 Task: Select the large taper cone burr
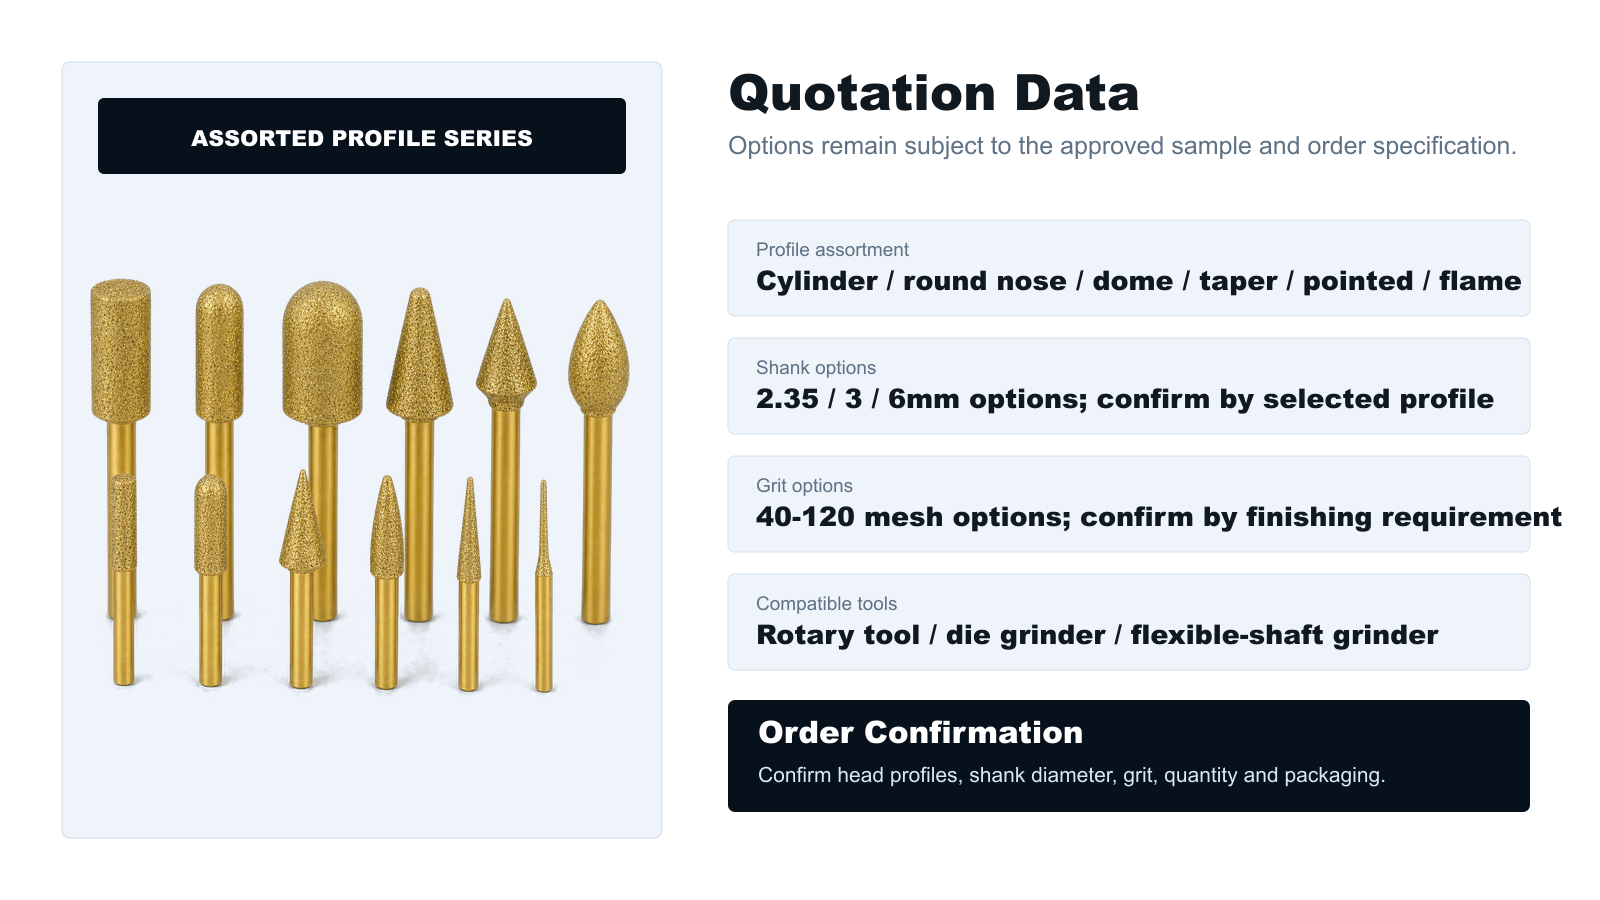(x=420, y=355)
